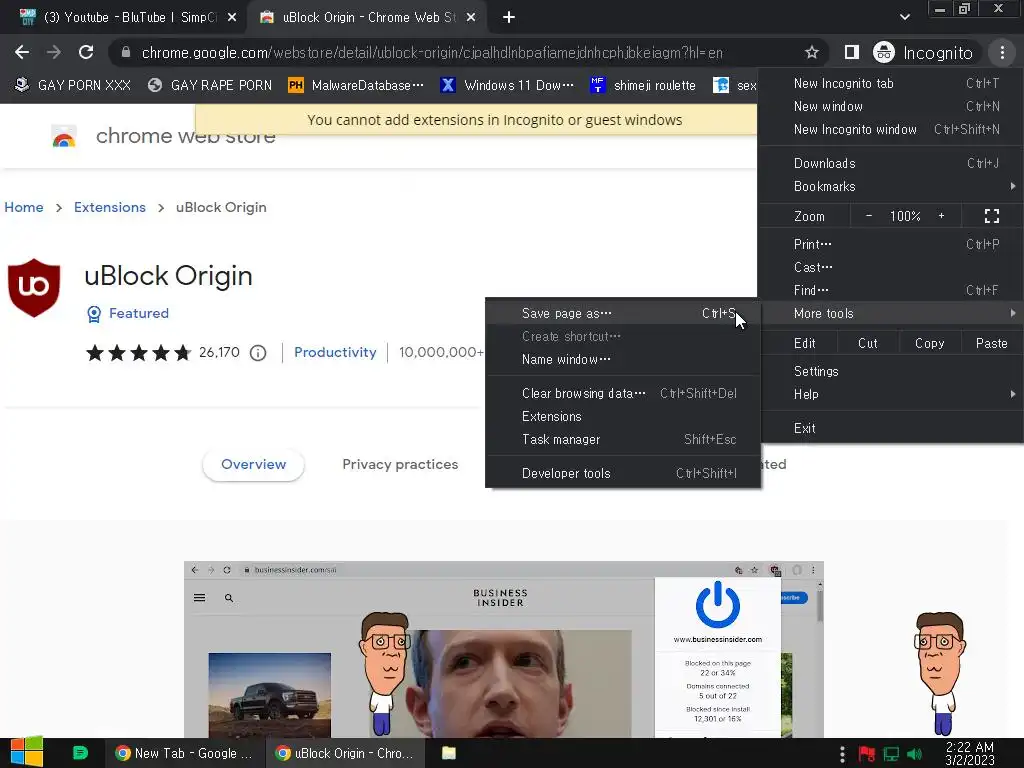Select the Overview tab

(253, 464)
